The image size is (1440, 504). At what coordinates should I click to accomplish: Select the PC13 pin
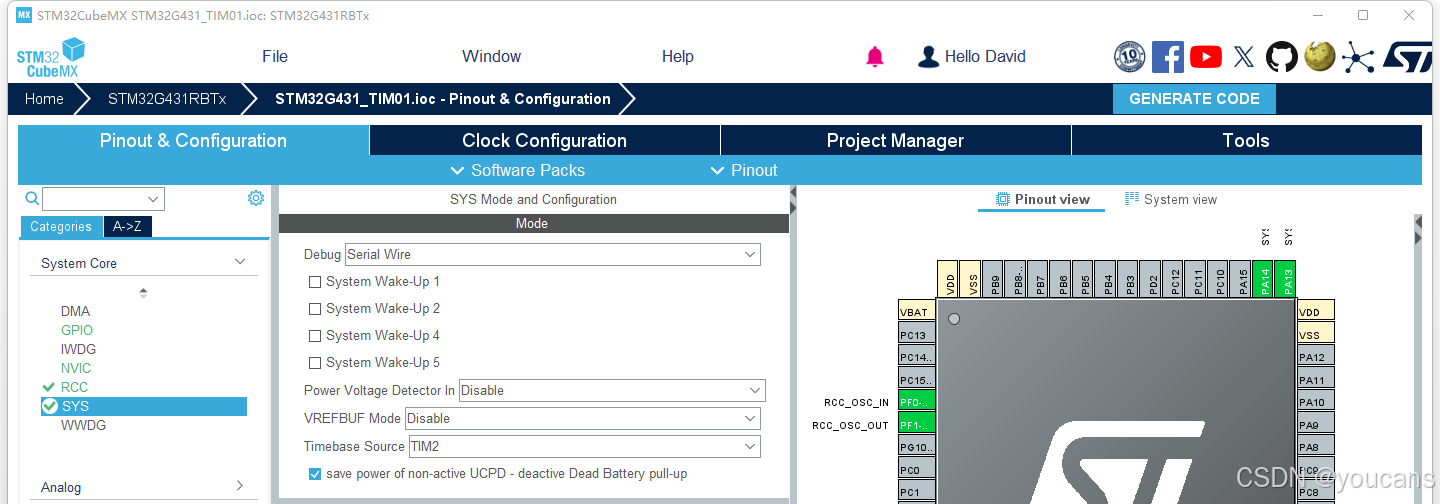tap(916, 335)
